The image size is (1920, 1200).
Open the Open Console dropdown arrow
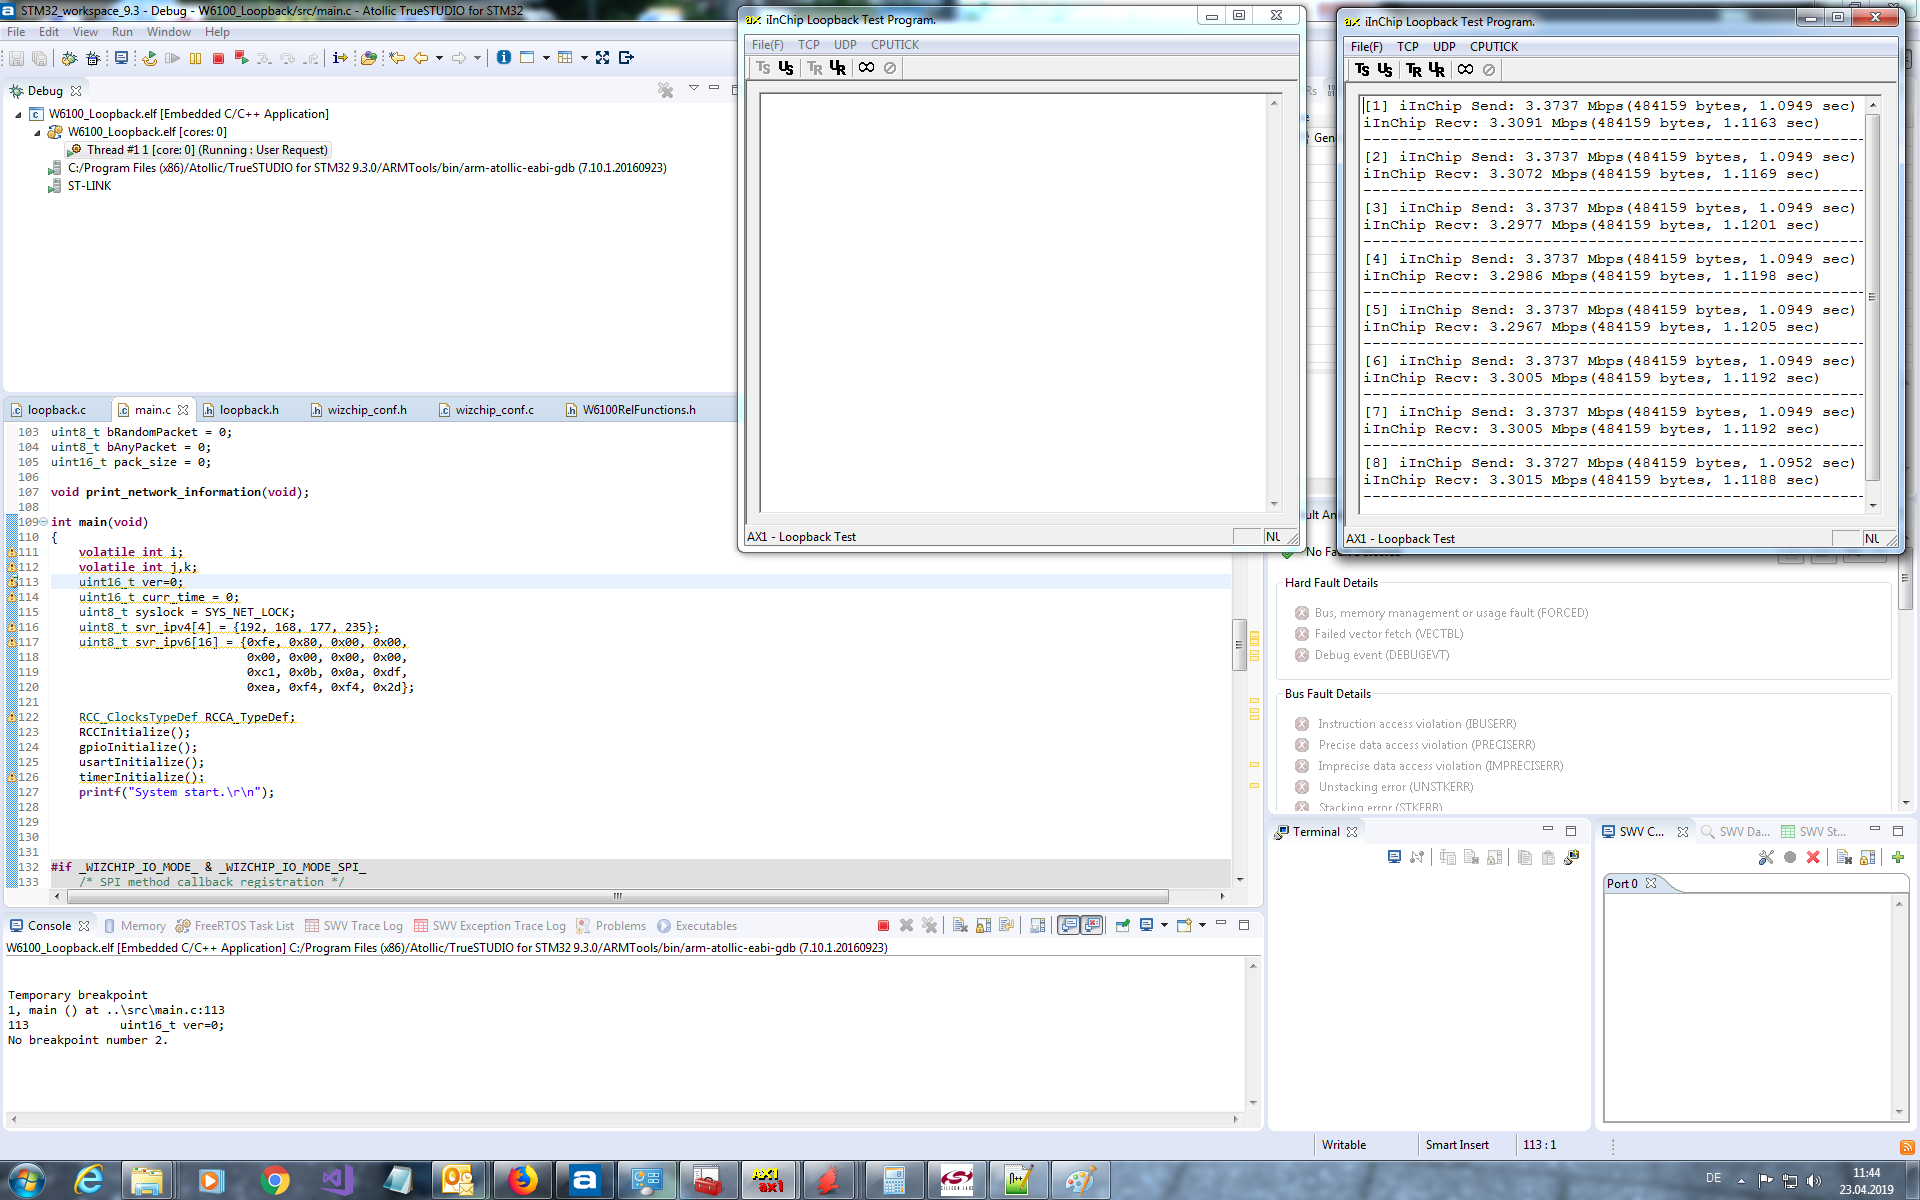1202,926
